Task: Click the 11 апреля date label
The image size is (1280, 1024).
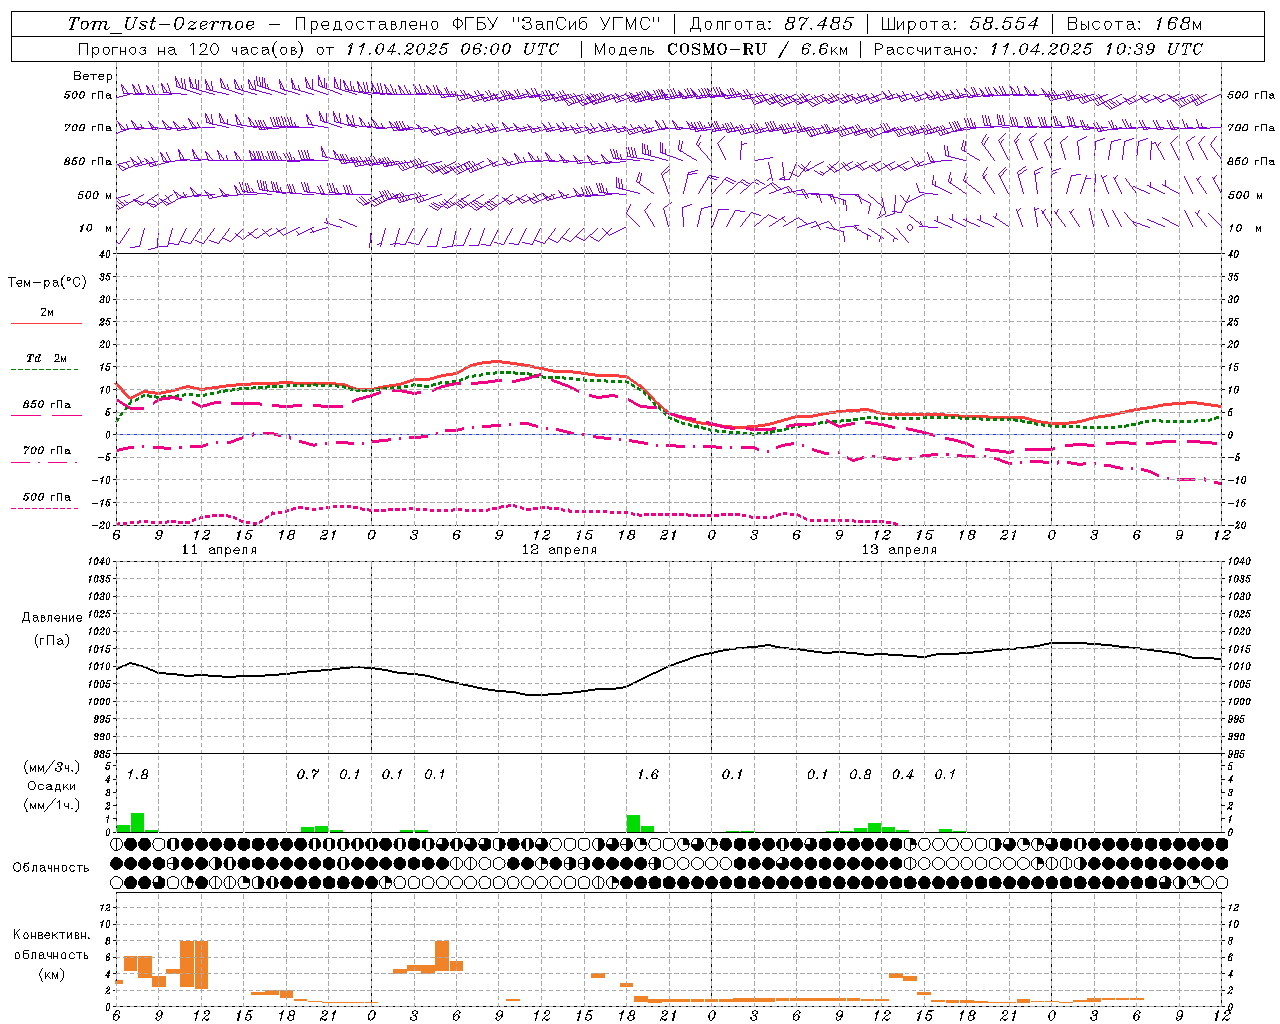Action: click(219, 550)
